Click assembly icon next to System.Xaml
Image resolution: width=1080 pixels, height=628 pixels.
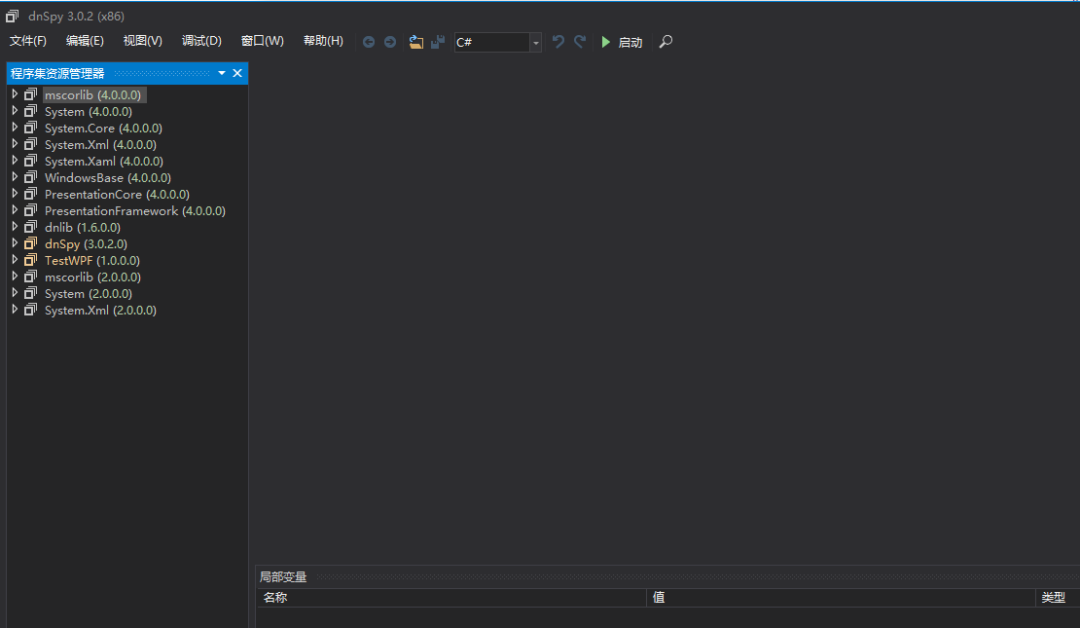(x=30, y=160)
